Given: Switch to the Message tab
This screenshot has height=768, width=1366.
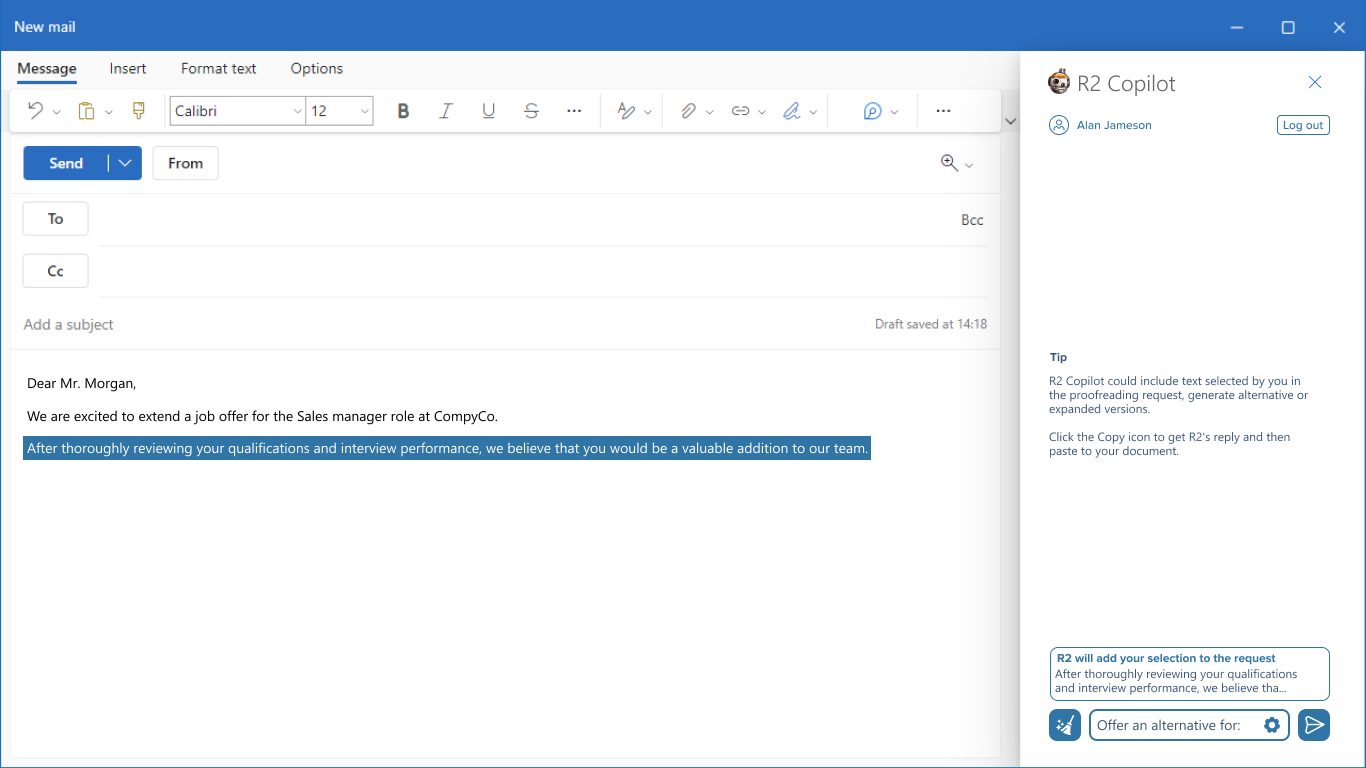Looking at the screenshot, I should pos(47,69).
